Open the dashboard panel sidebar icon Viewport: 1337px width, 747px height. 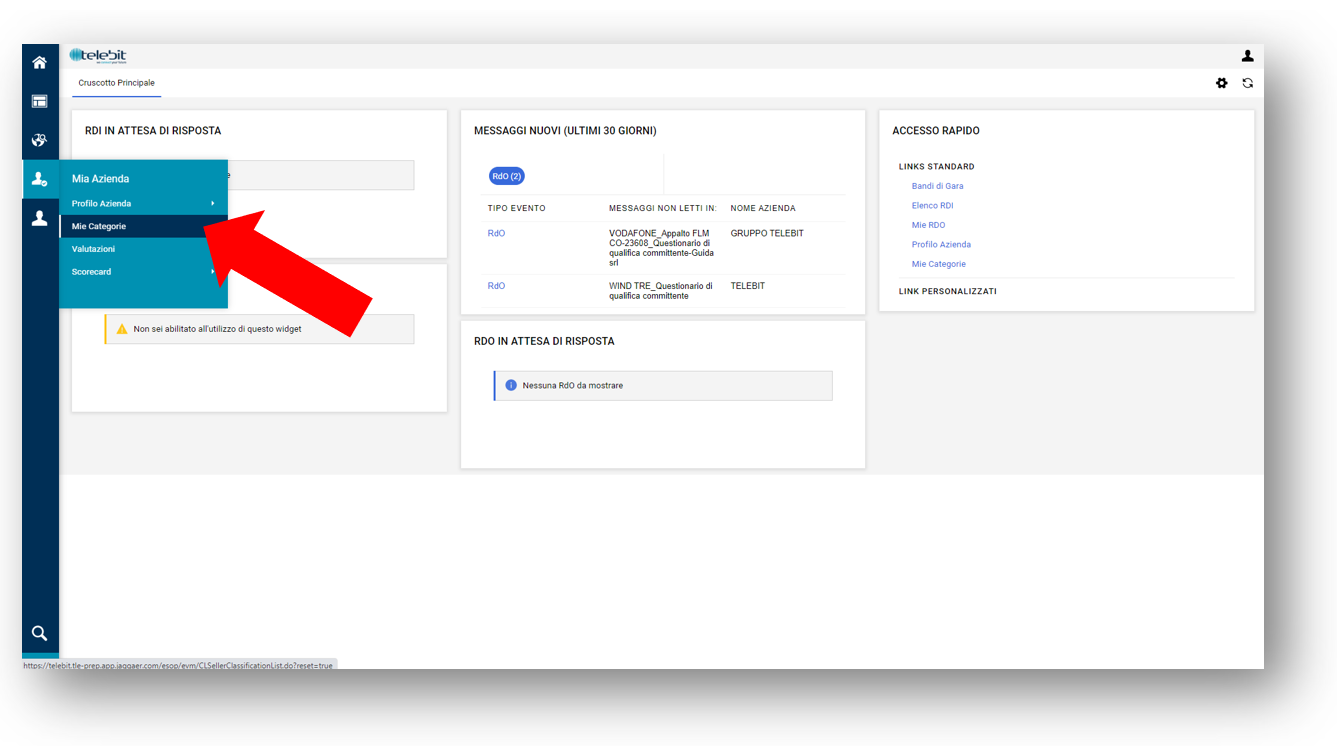[40, 101]
